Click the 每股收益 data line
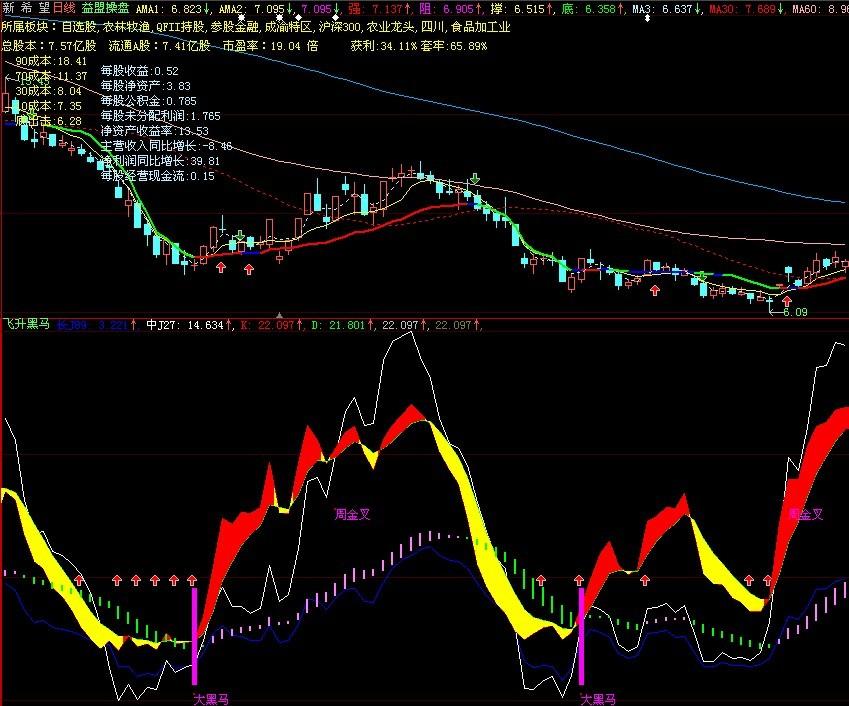 tap(139, 71)
